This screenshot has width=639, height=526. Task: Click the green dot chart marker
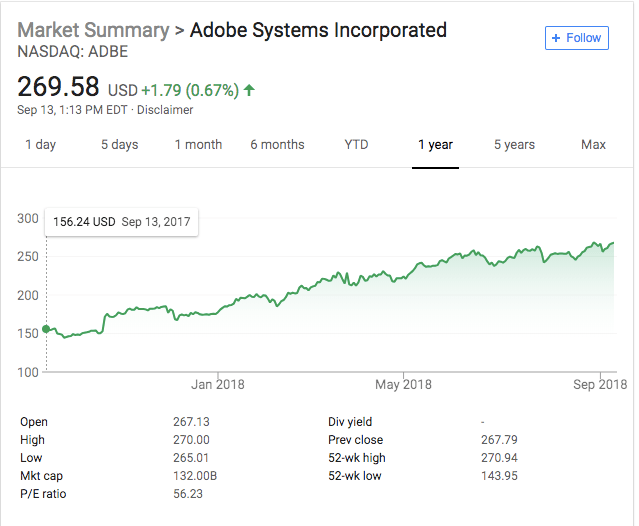pos(47,331)
